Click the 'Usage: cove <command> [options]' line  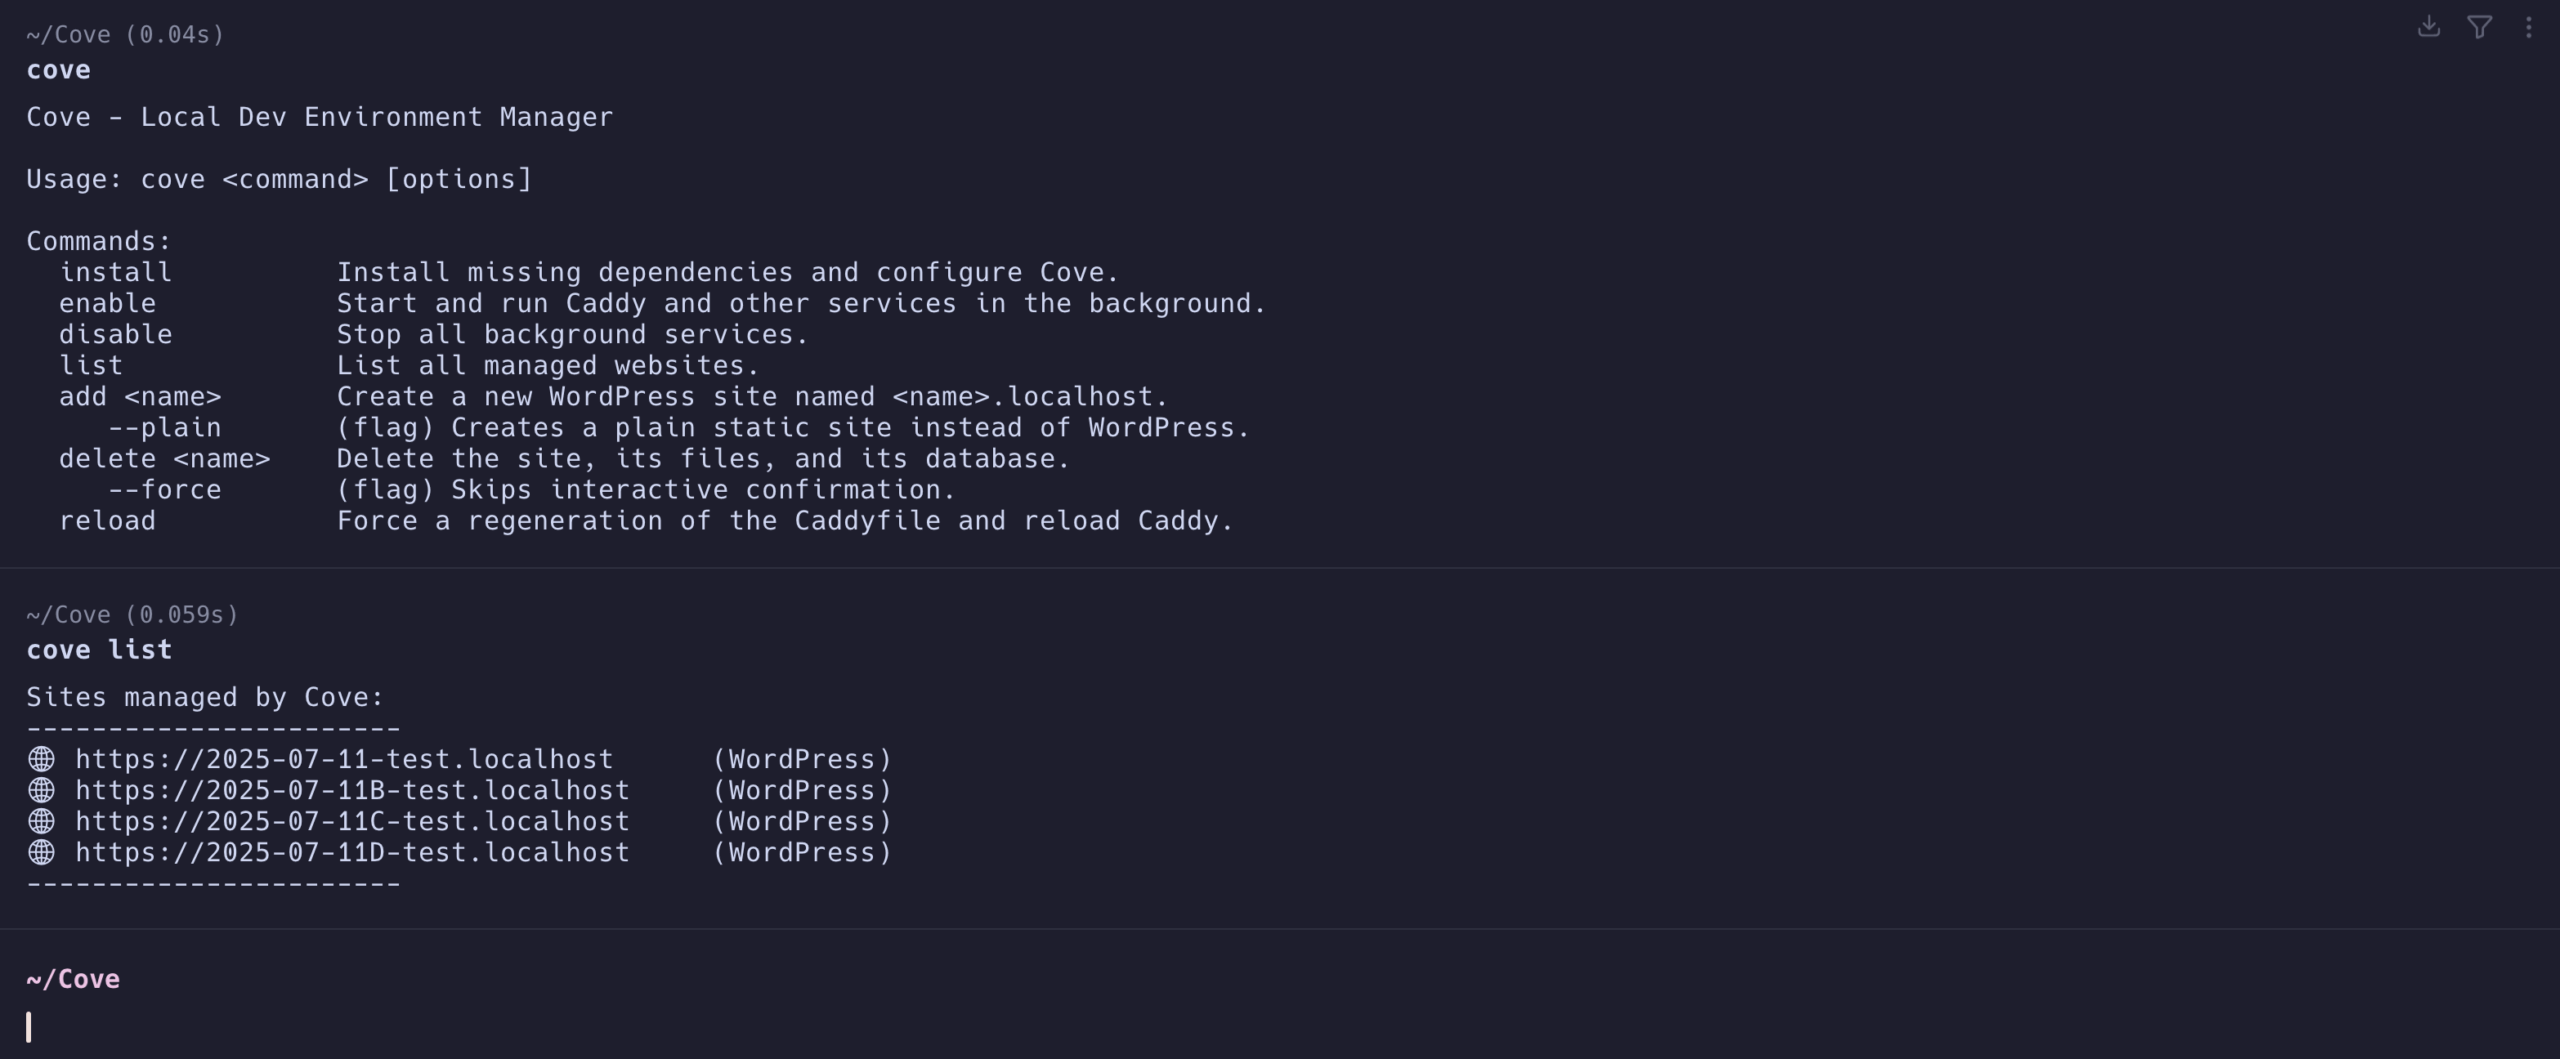279,179
